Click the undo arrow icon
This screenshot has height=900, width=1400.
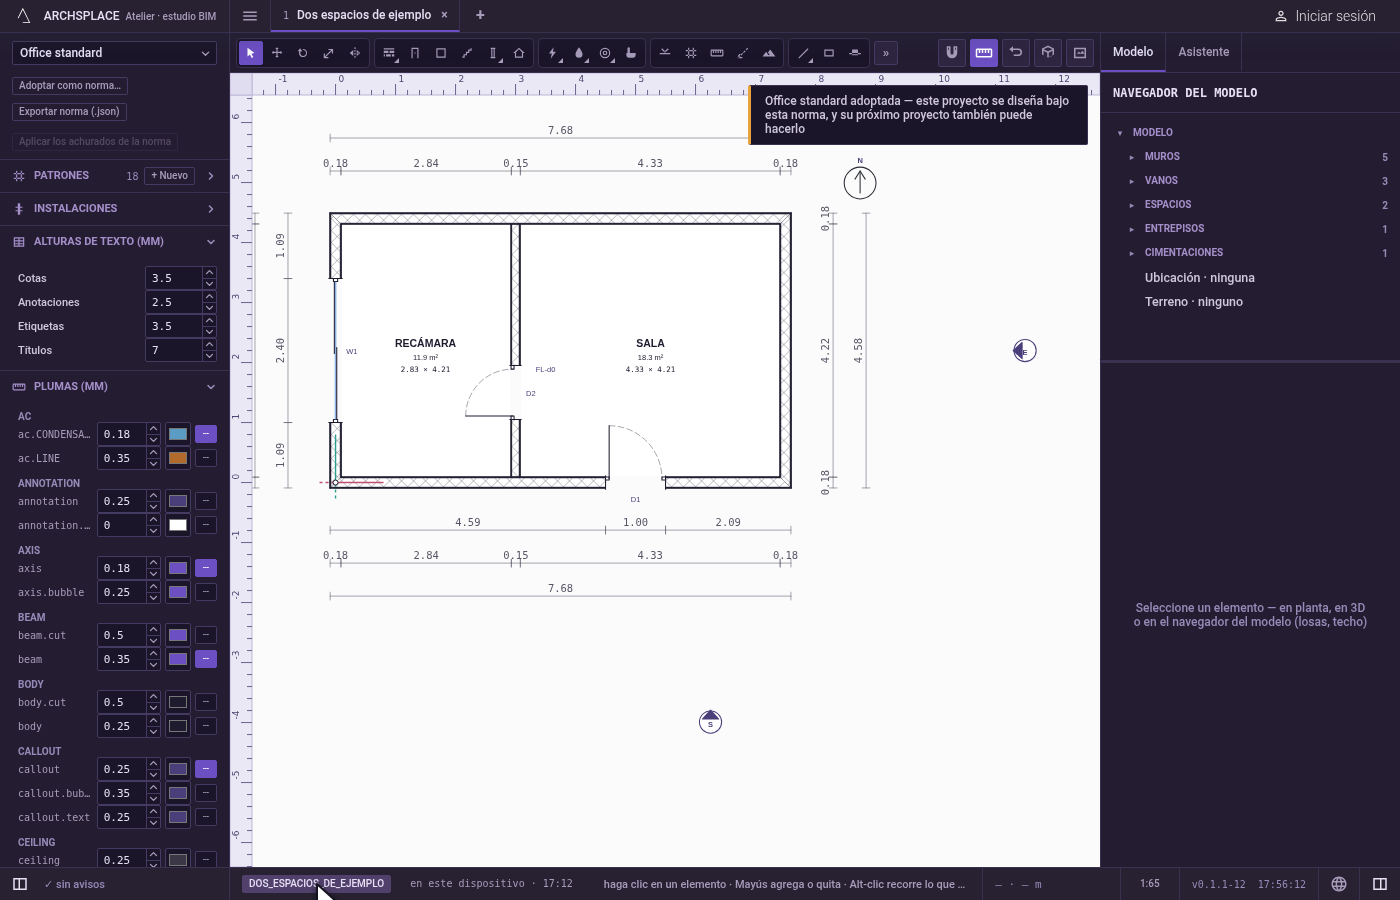(x=1016, y=53)
